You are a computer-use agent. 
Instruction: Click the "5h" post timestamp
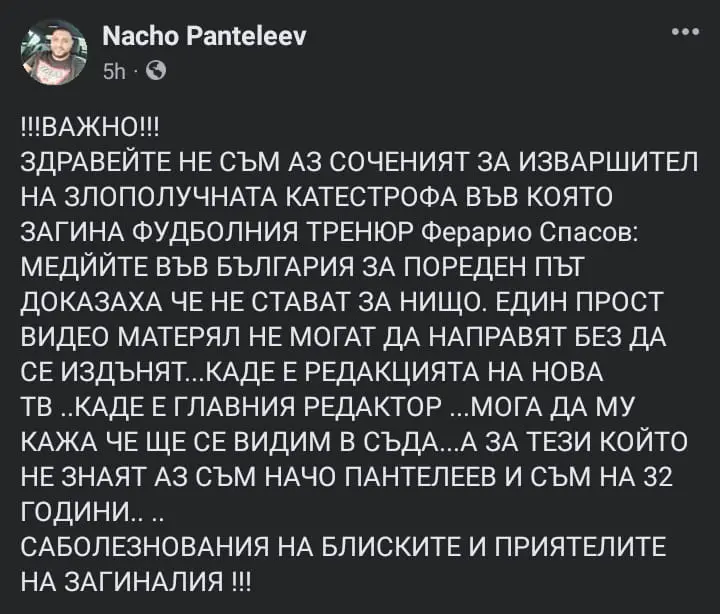tap(116, 72)
